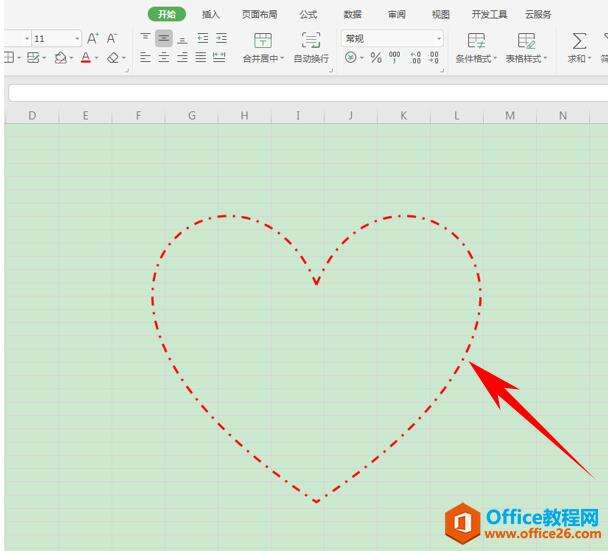608x551 pixels.
Task: Toggle the middle vertical align button
Action: [x=164, y=38]
